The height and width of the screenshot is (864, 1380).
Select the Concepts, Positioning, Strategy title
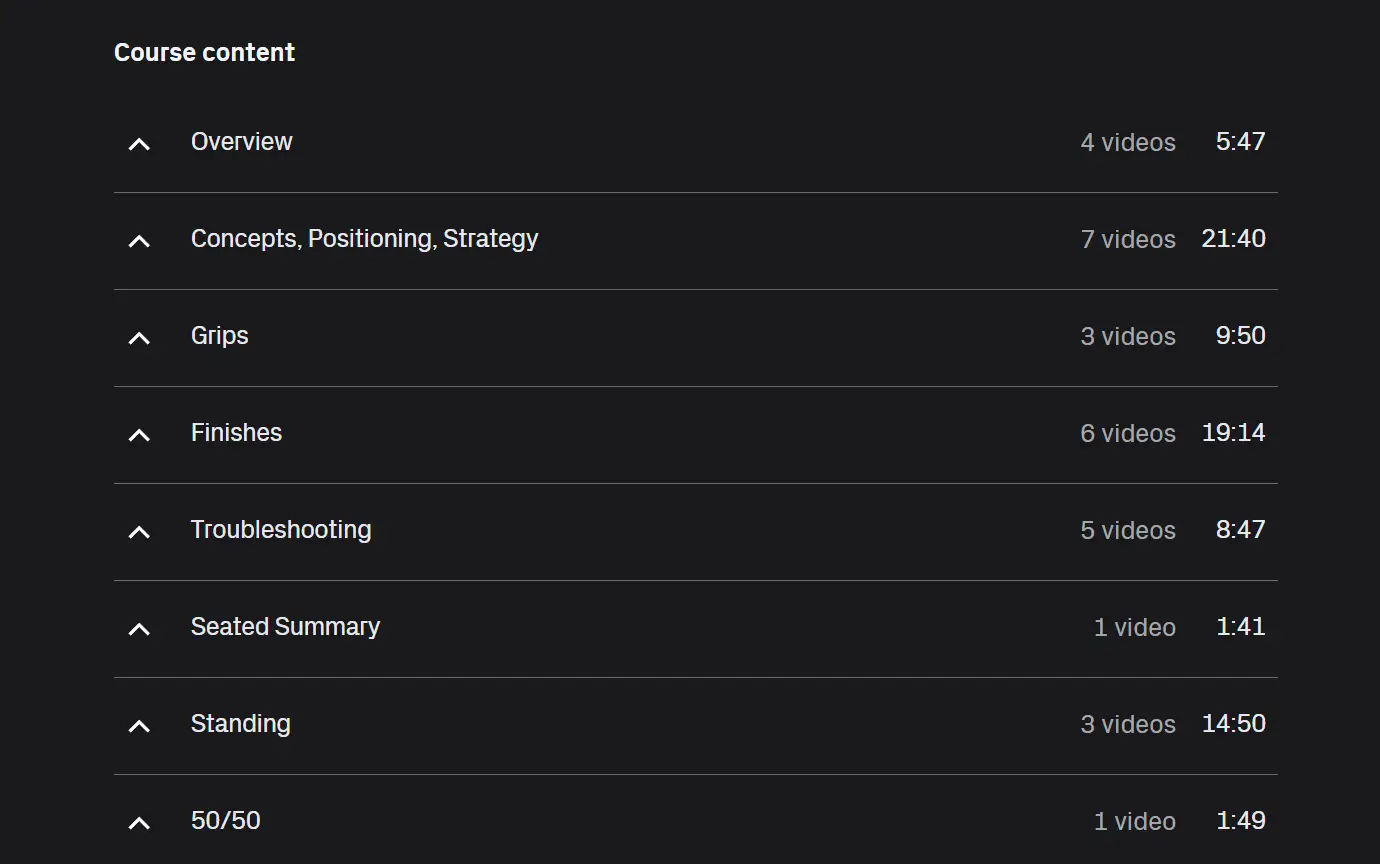[x=364, y=239]
